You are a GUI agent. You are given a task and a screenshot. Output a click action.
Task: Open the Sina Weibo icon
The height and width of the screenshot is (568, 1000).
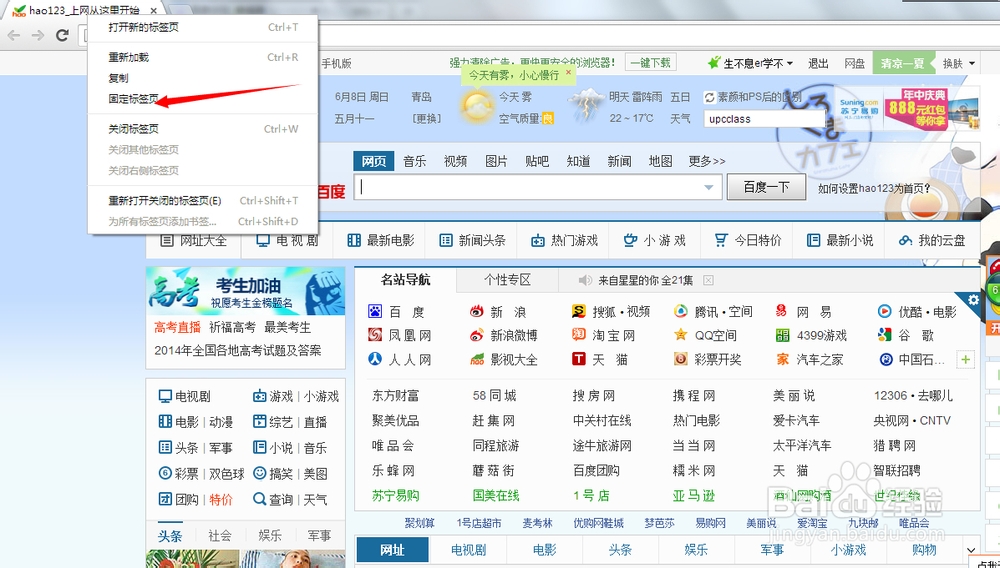coord(476,335)
